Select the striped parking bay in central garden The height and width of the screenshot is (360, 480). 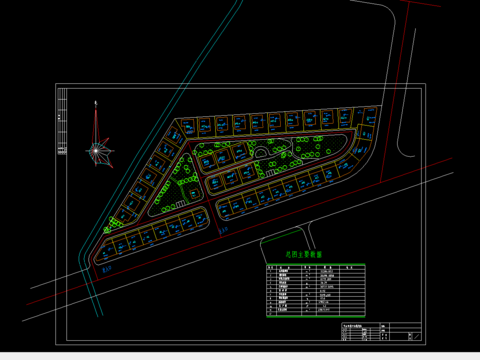(270, 173)
